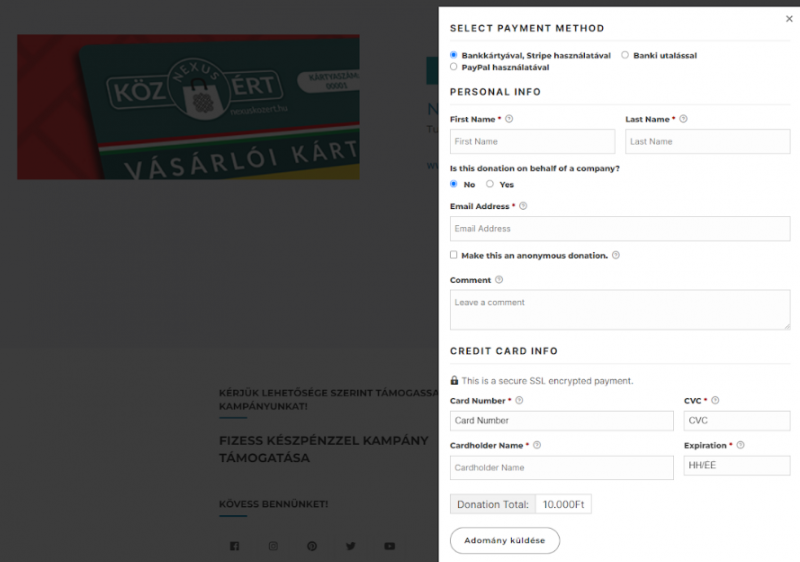Click the First Name input field
The width and height of the screenshot is (800, 562).
532,141
